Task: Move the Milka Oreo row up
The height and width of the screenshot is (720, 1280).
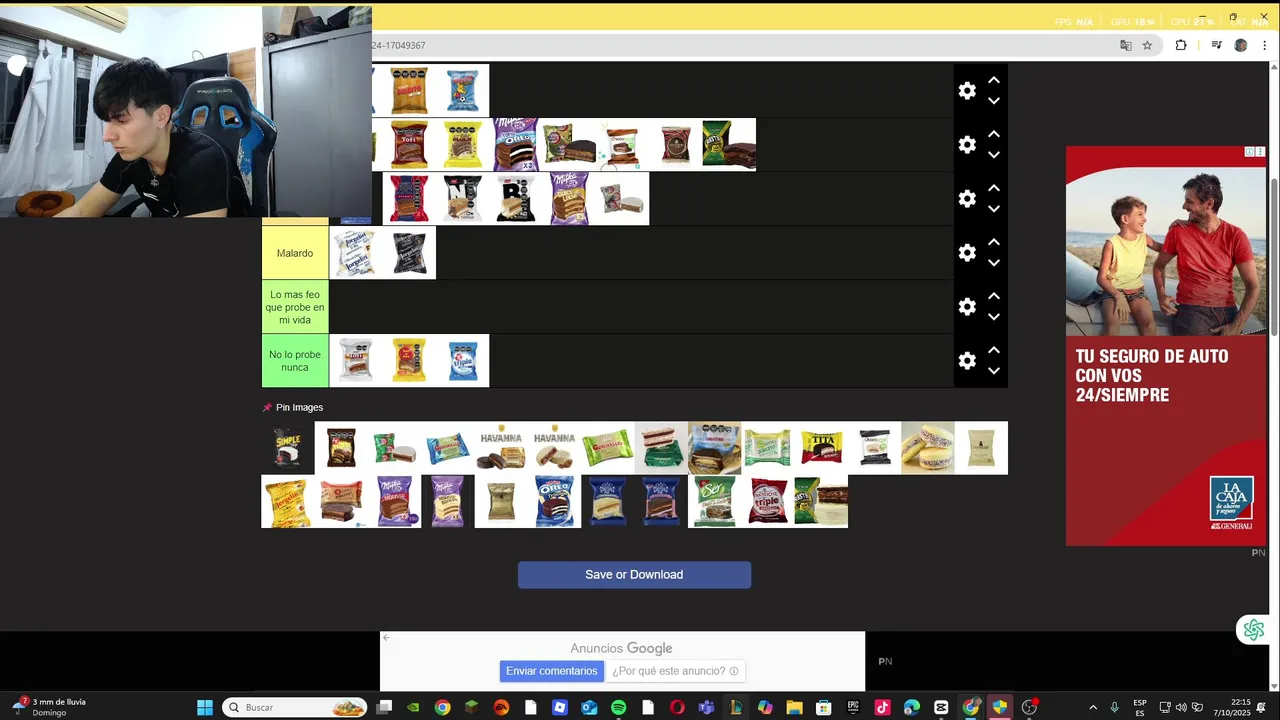Action: (x=994, y=134)
